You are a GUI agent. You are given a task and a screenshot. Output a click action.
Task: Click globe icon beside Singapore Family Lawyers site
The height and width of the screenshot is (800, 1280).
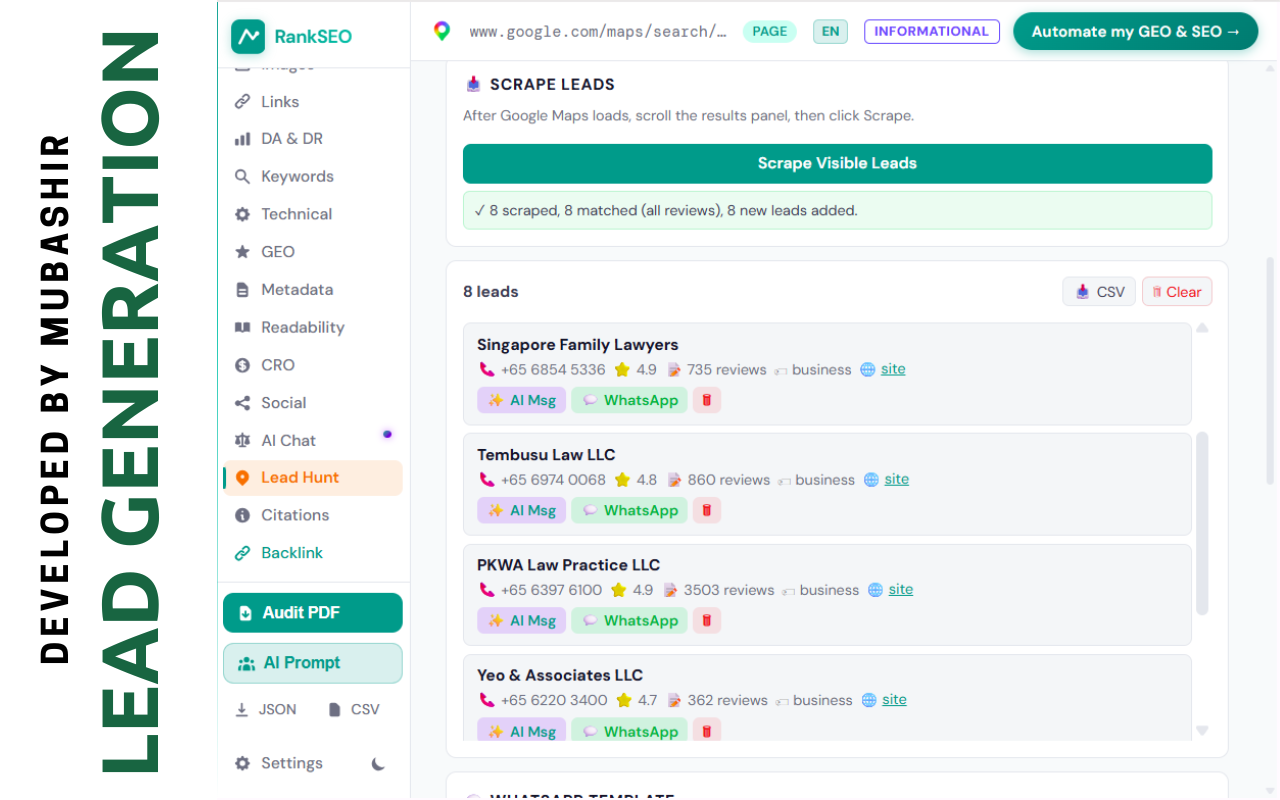pos(868,369)
